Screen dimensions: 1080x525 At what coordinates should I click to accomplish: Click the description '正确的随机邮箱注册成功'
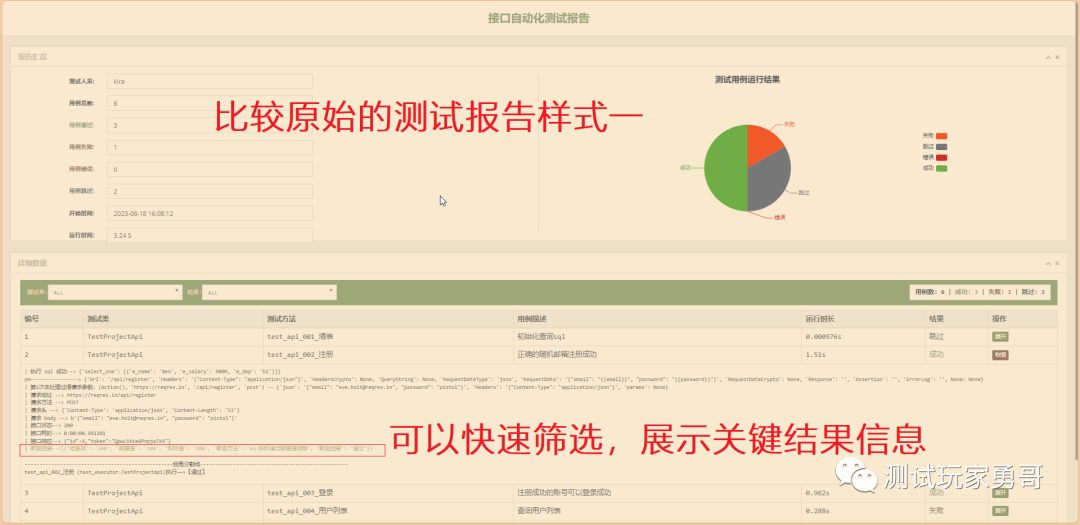click(x=557, y=355)
